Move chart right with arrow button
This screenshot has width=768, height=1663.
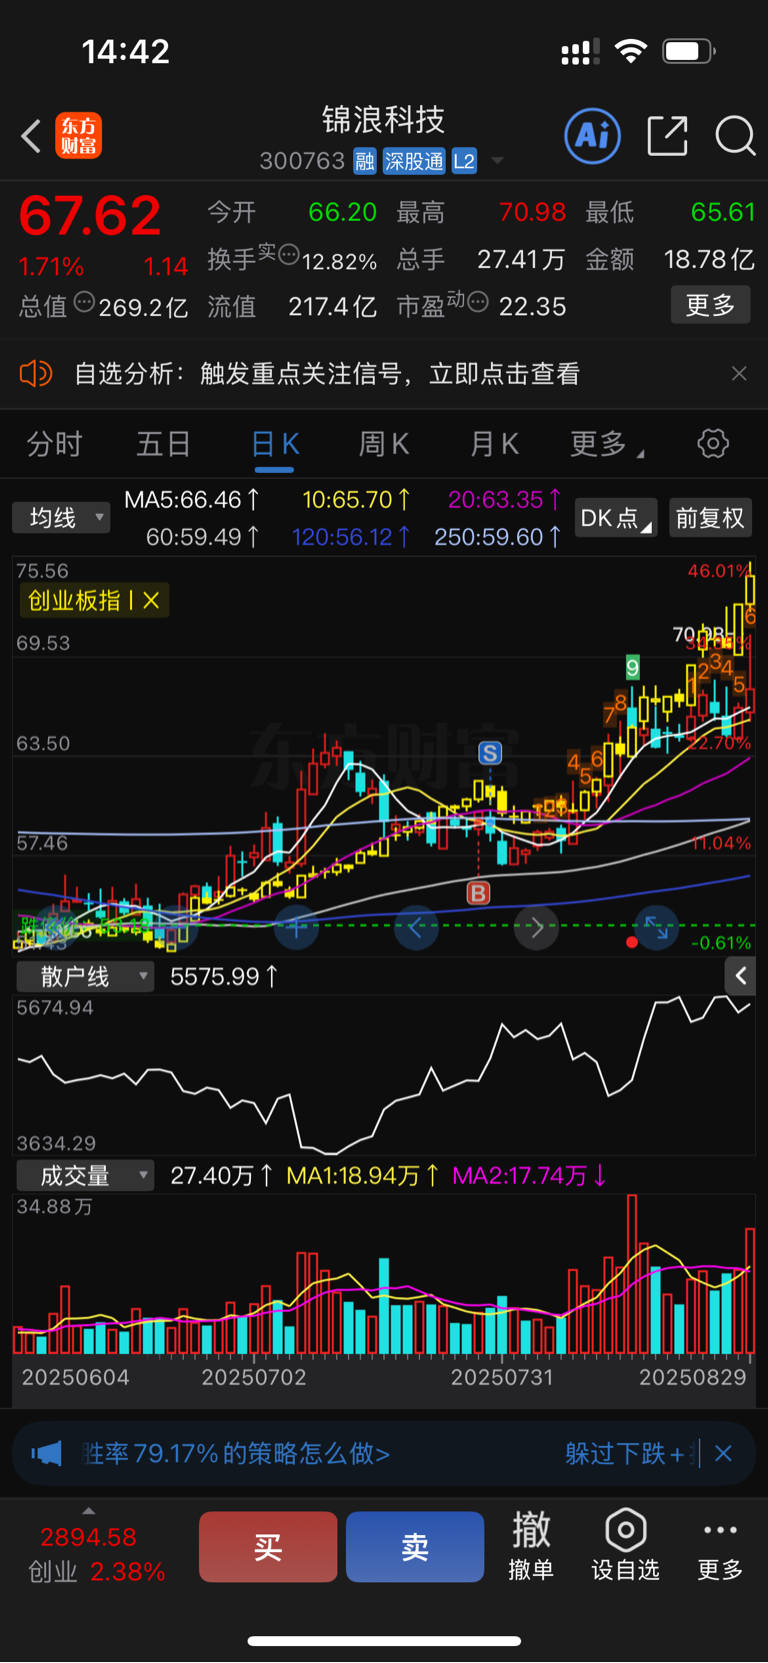[536, 929]
